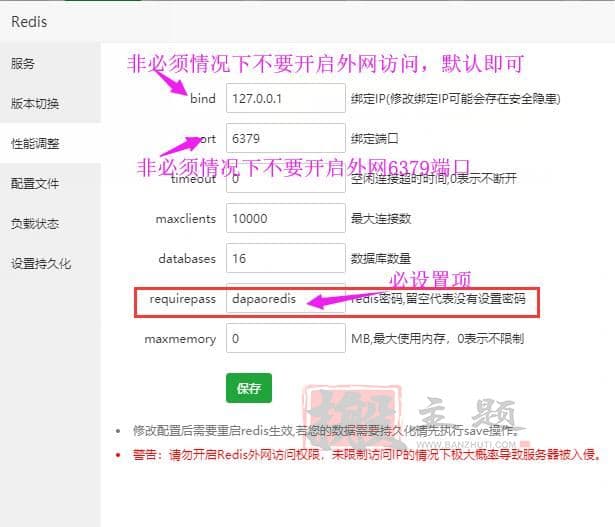Click the maxmemory MB description text
The width and height of the screenshot is (615, 527).
pyautogui.click(x=437, y=338)
